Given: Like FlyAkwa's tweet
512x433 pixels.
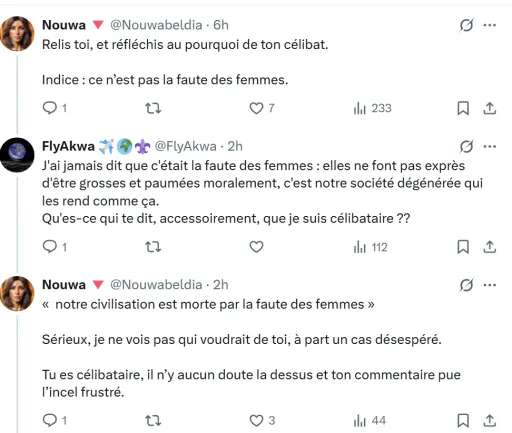Looking at the screenshot, I should (256, 247).
